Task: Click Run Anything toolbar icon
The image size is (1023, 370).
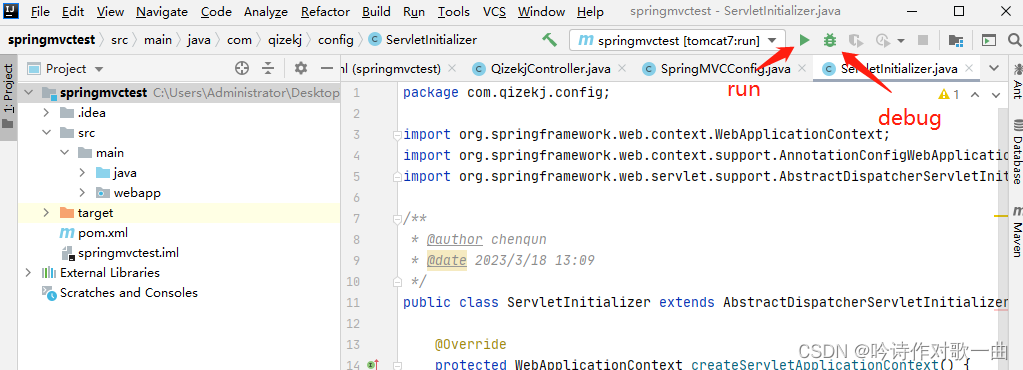Action: point(989,40)
